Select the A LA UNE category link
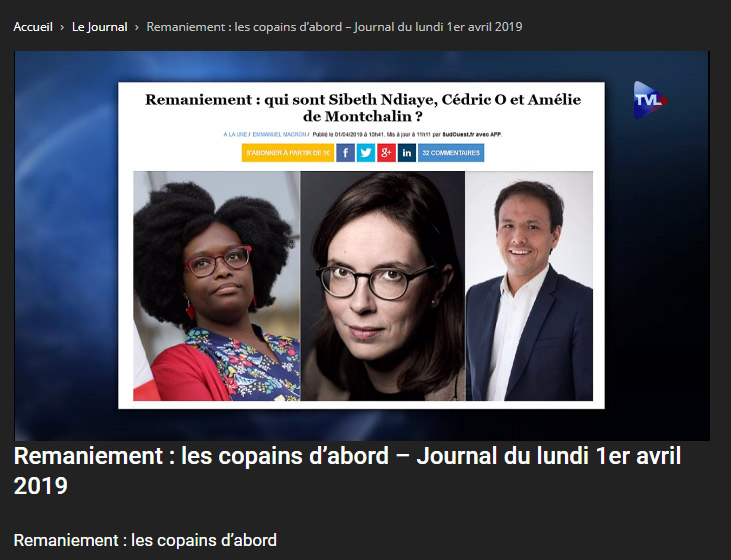This screenshot has width=731, height=560. coord(235,134)
